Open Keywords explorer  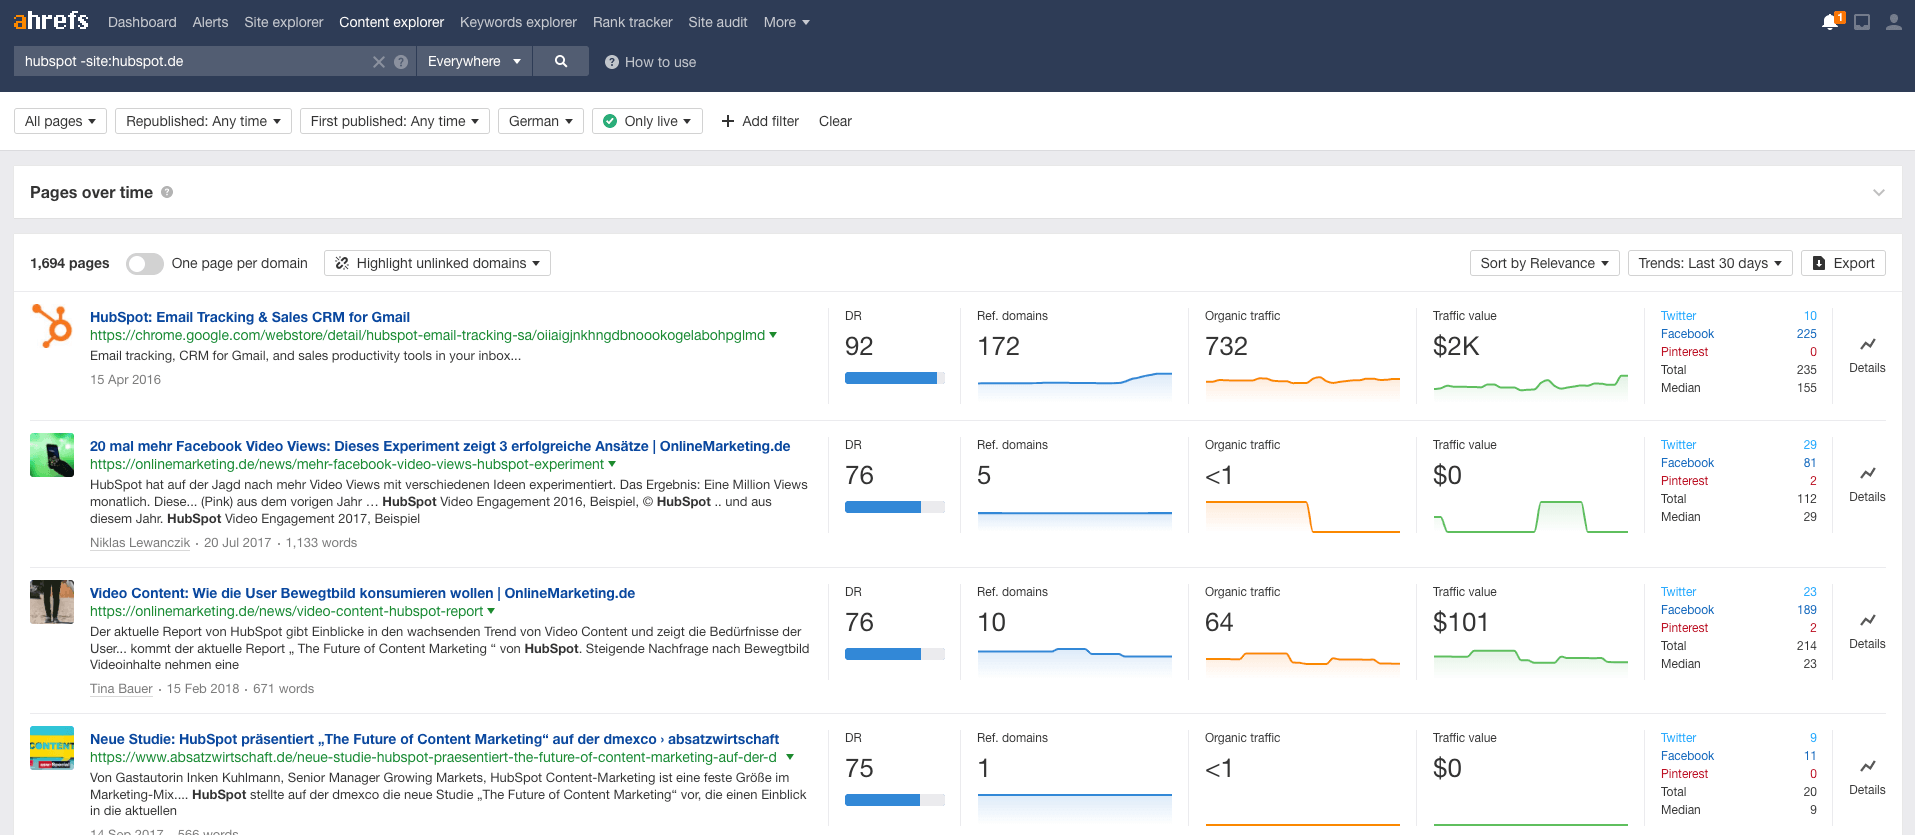pos(518,22)
